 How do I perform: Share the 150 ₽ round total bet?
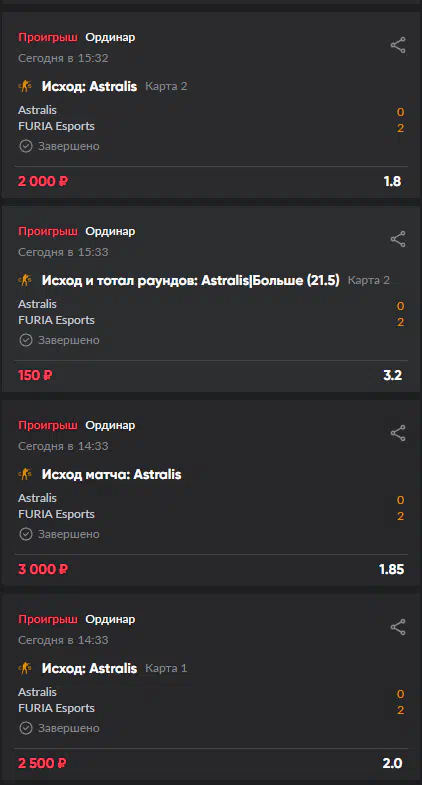tap(398, 239)
